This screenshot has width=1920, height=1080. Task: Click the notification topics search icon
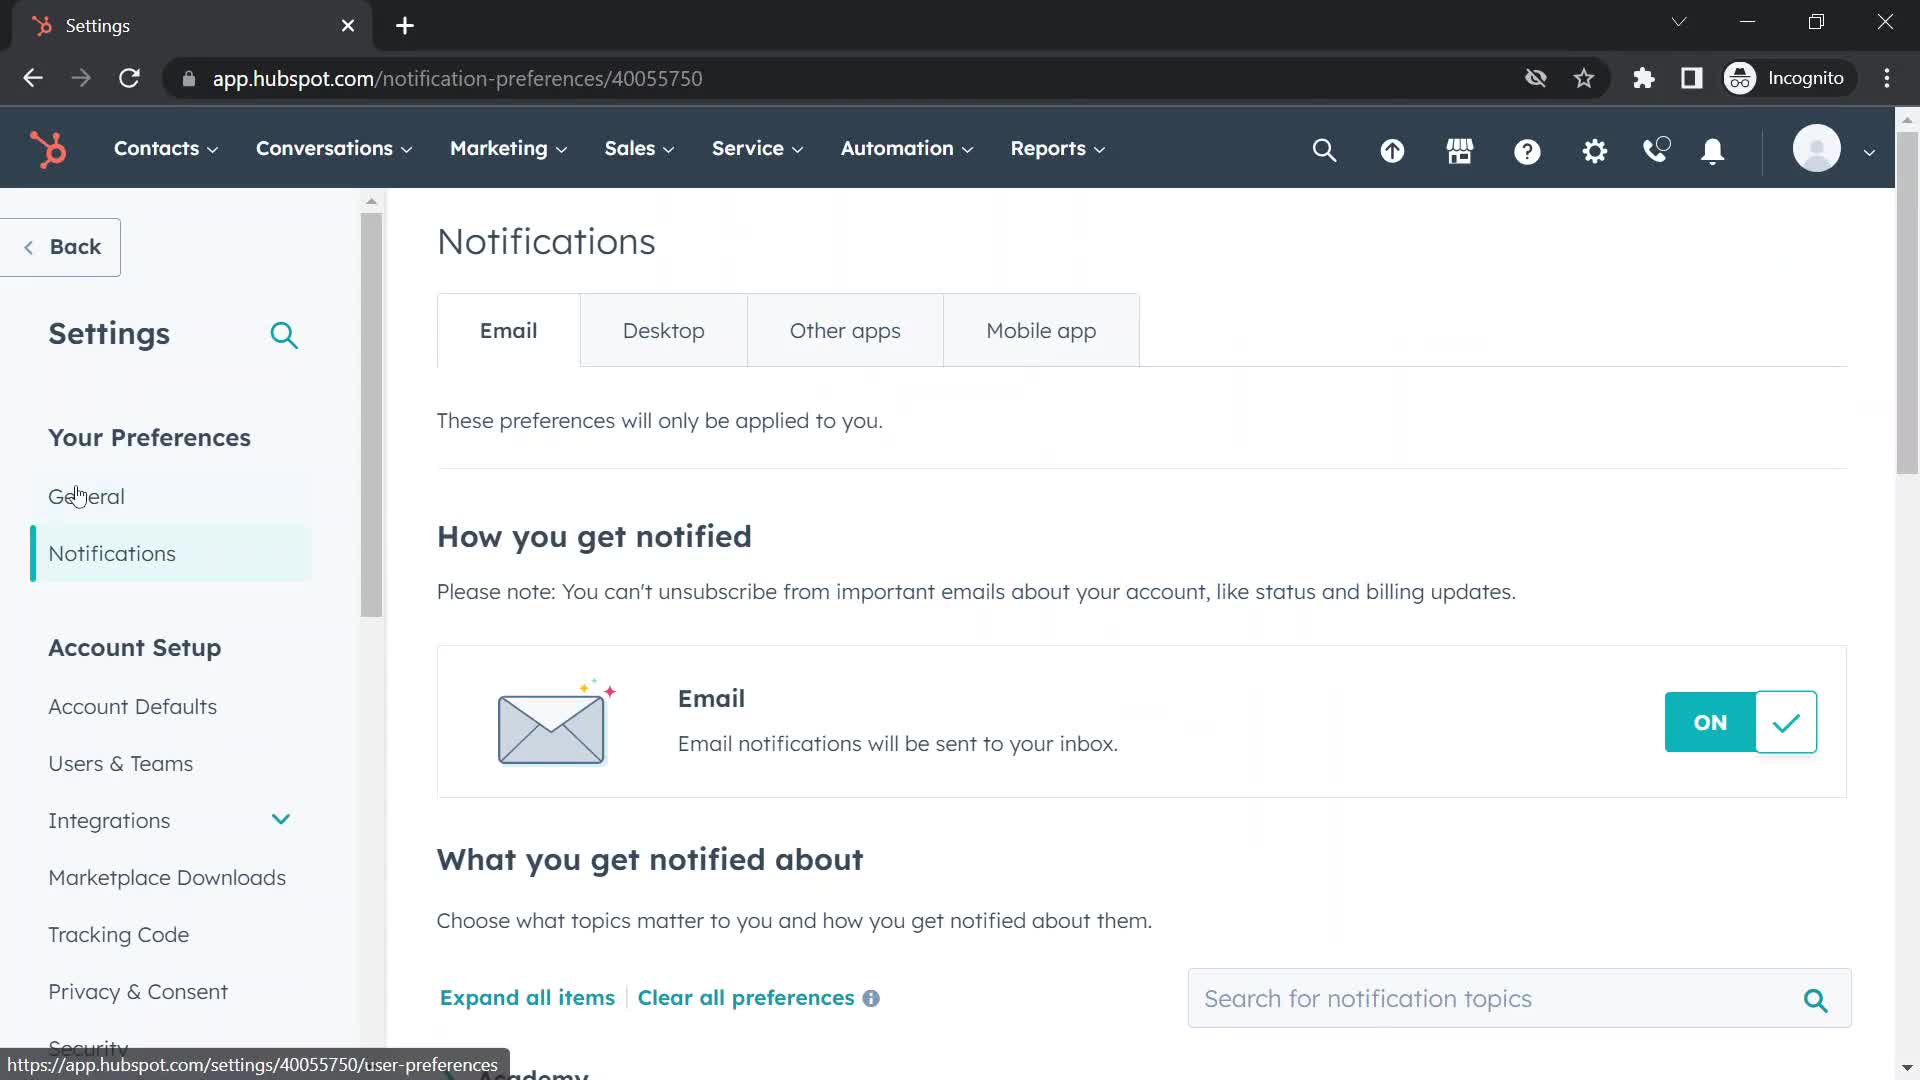[1818, 1000]
